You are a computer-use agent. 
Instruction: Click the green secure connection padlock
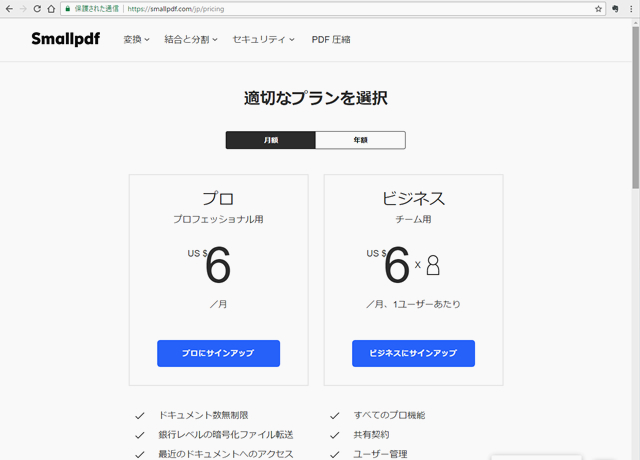[x=67, y=8]
